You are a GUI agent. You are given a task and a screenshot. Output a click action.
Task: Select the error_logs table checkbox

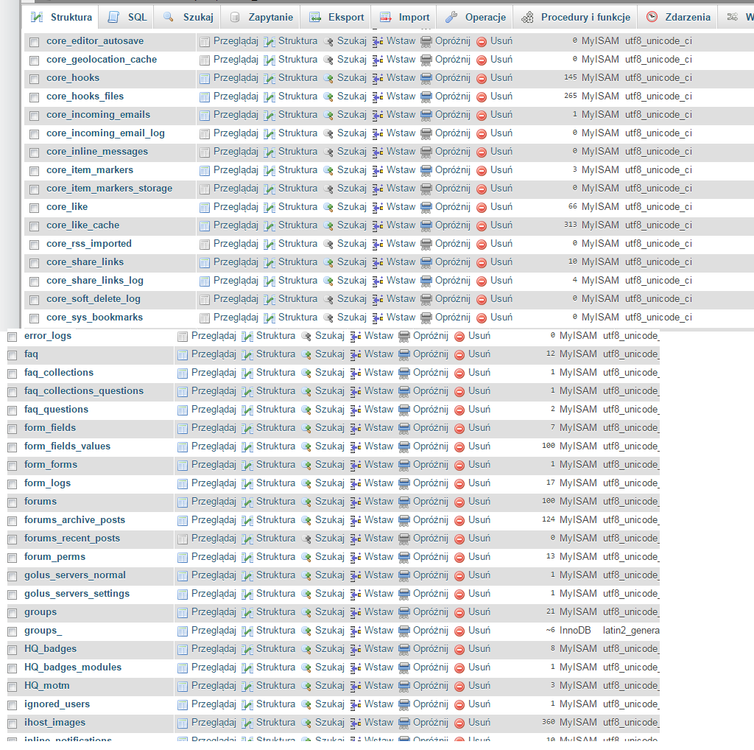(x=12, y=337)
